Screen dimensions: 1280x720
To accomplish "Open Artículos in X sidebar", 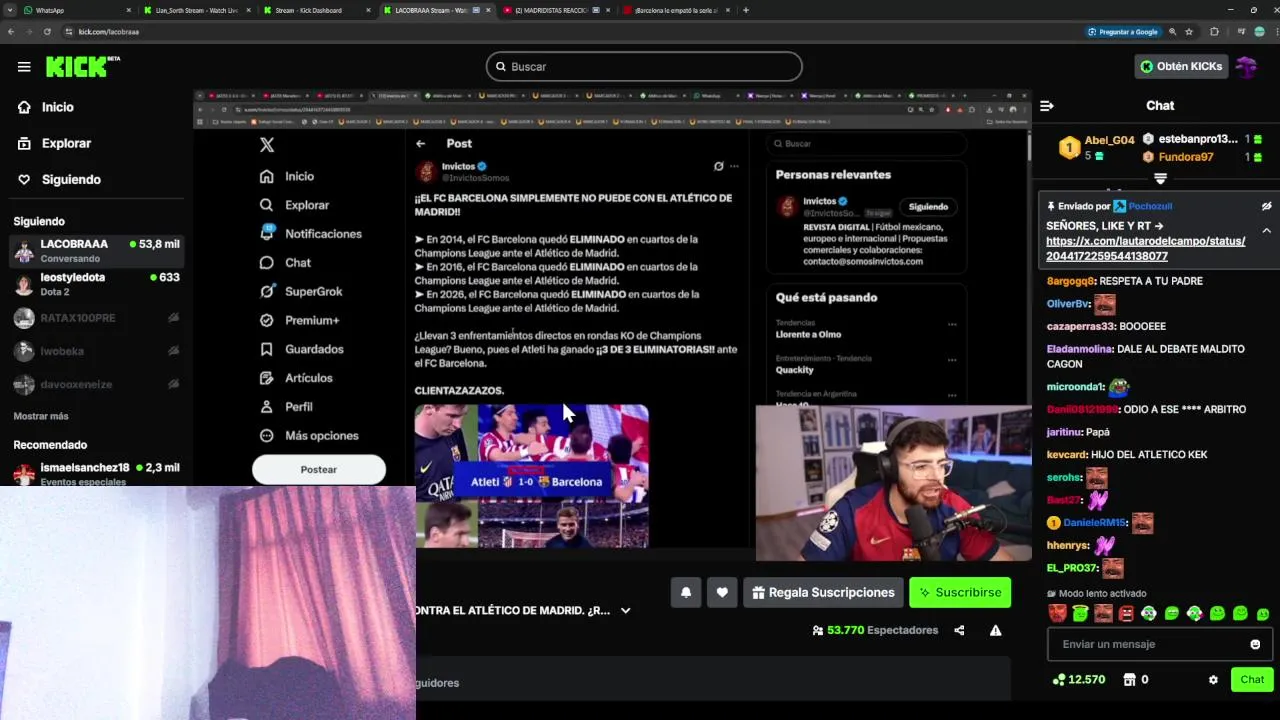I will (x=297, y=378).
